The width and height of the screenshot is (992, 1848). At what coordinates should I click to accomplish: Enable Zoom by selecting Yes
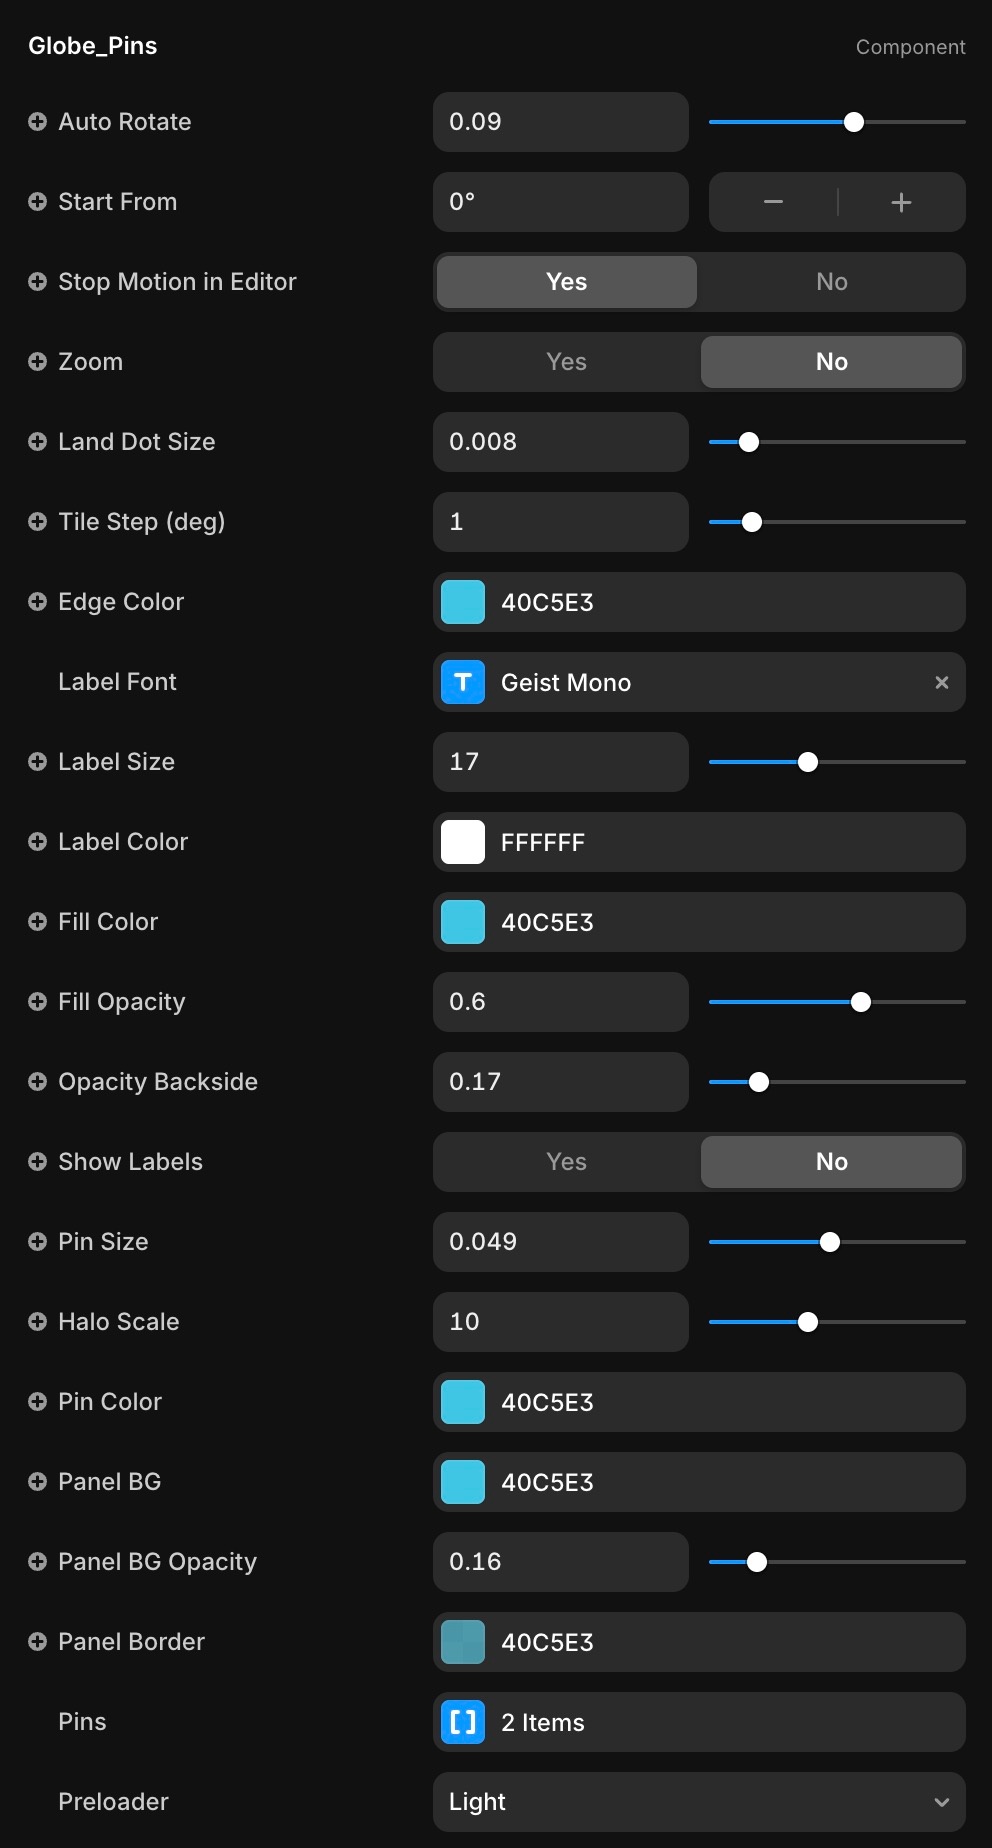(566, 362)
